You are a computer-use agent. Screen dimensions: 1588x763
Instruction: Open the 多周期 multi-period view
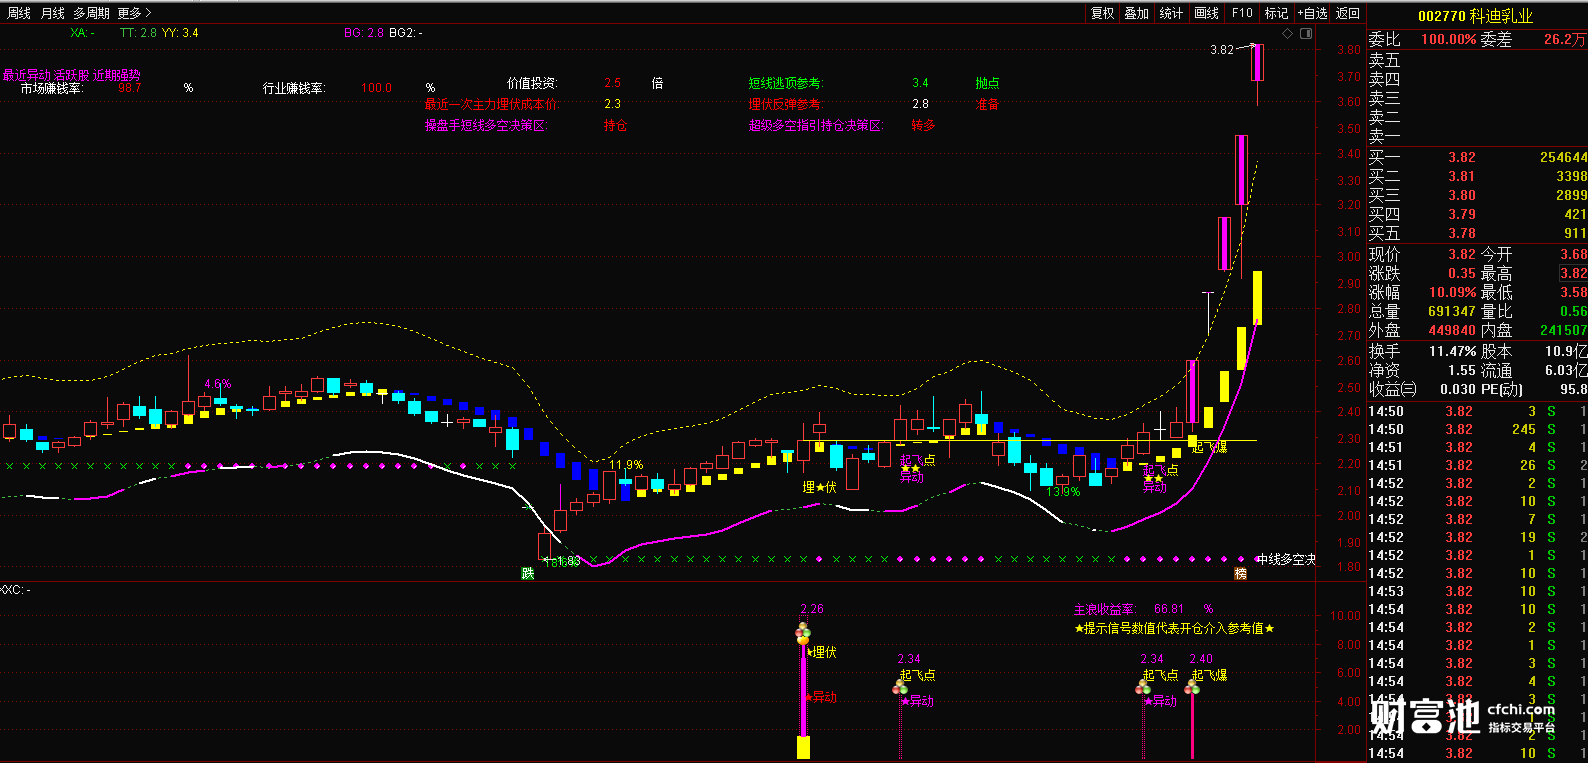[x=91, y=13]
